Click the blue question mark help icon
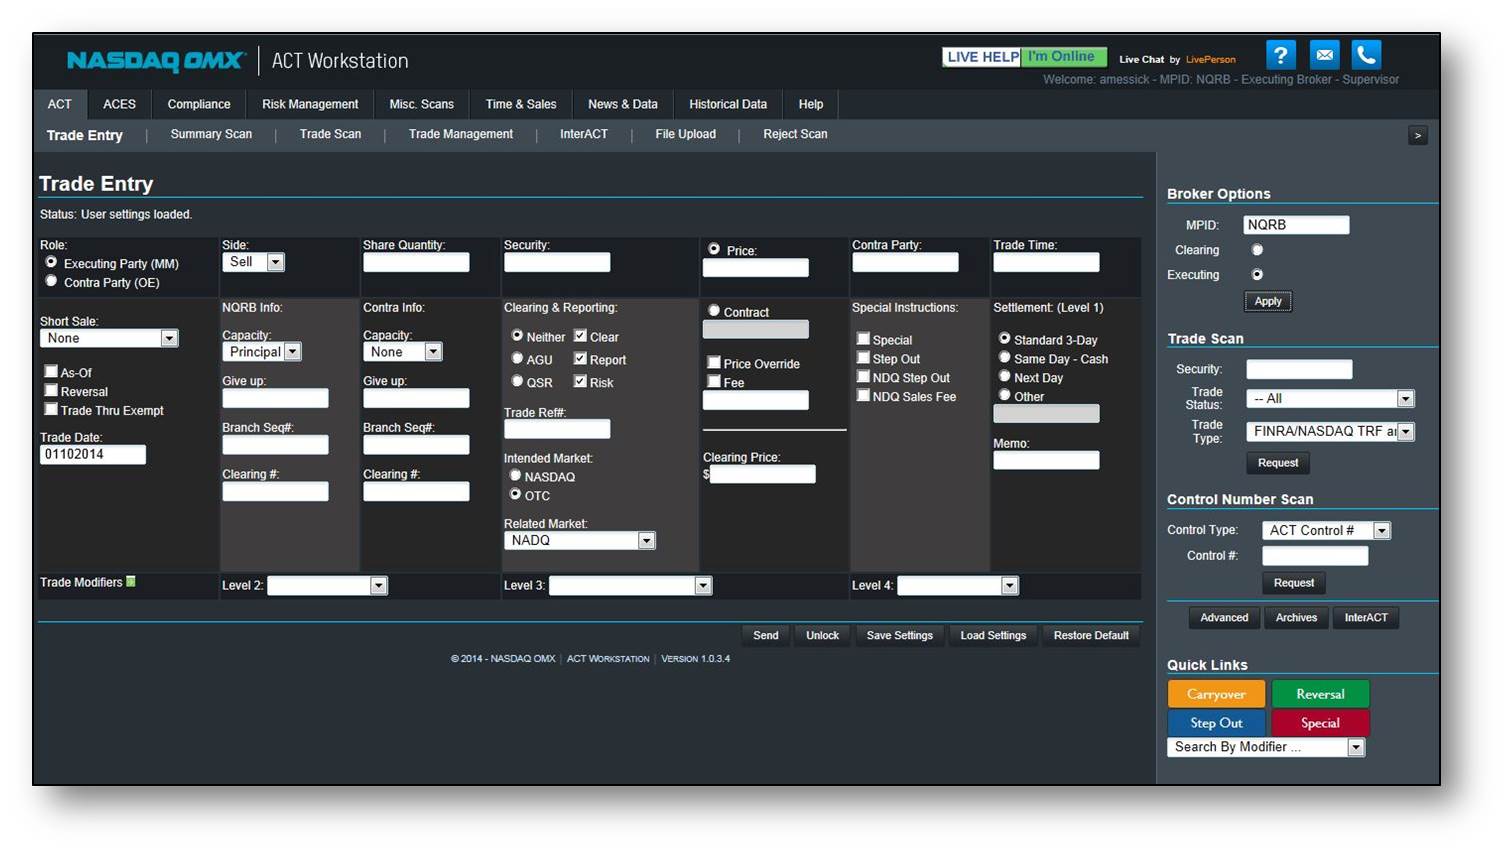The image size is (1506, 851). (1280, 55)
